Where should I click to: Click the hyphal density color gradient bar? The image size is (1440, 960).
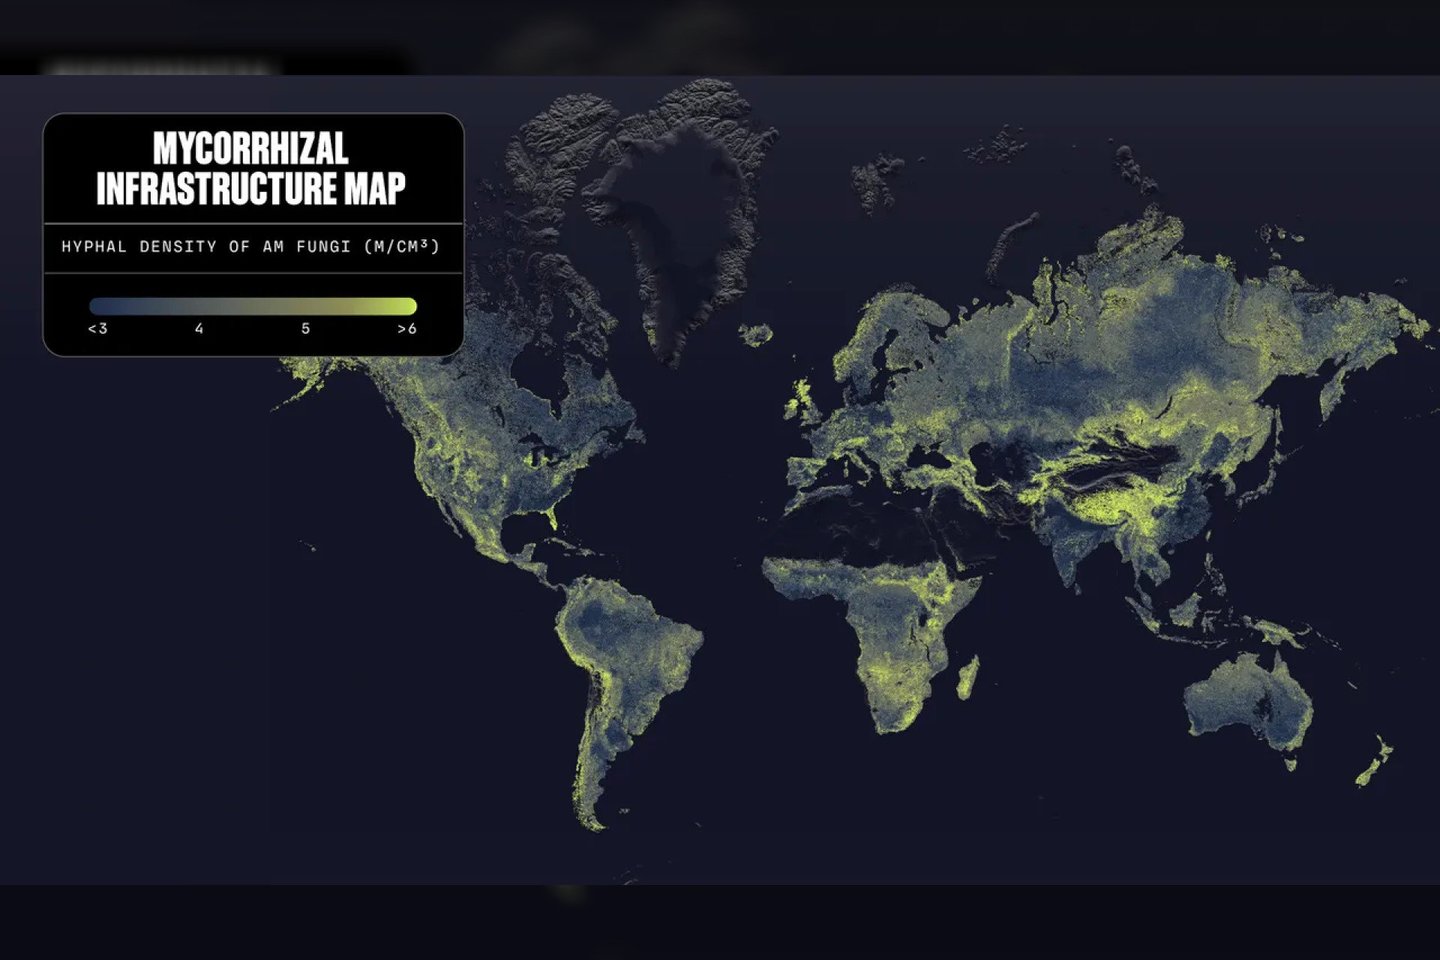[253, 306]
